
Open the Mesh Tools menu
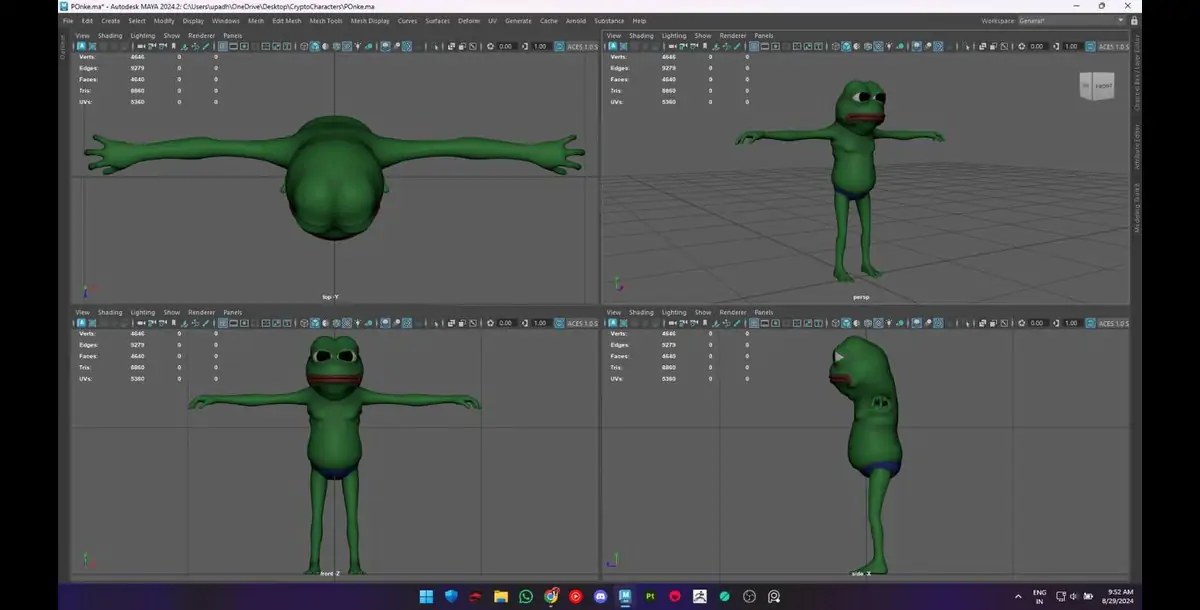pyautogui.click(x=325, y=20)
